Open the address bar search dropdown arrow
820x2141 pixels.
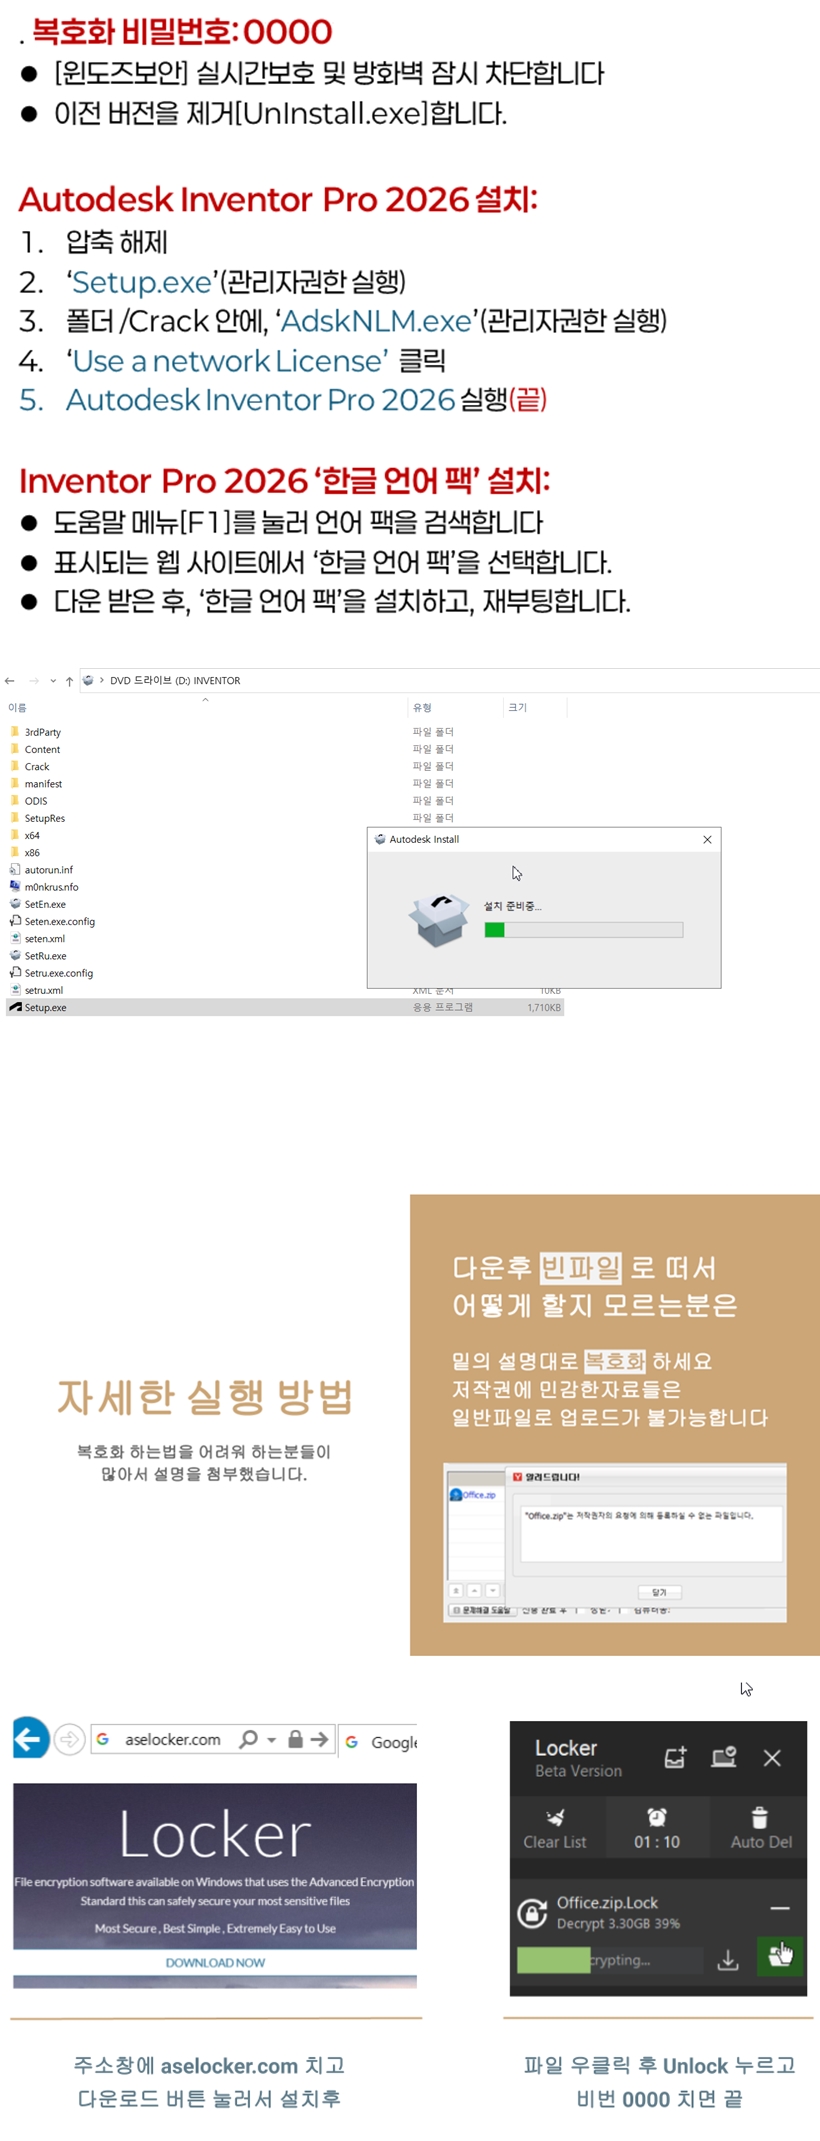271,1741
